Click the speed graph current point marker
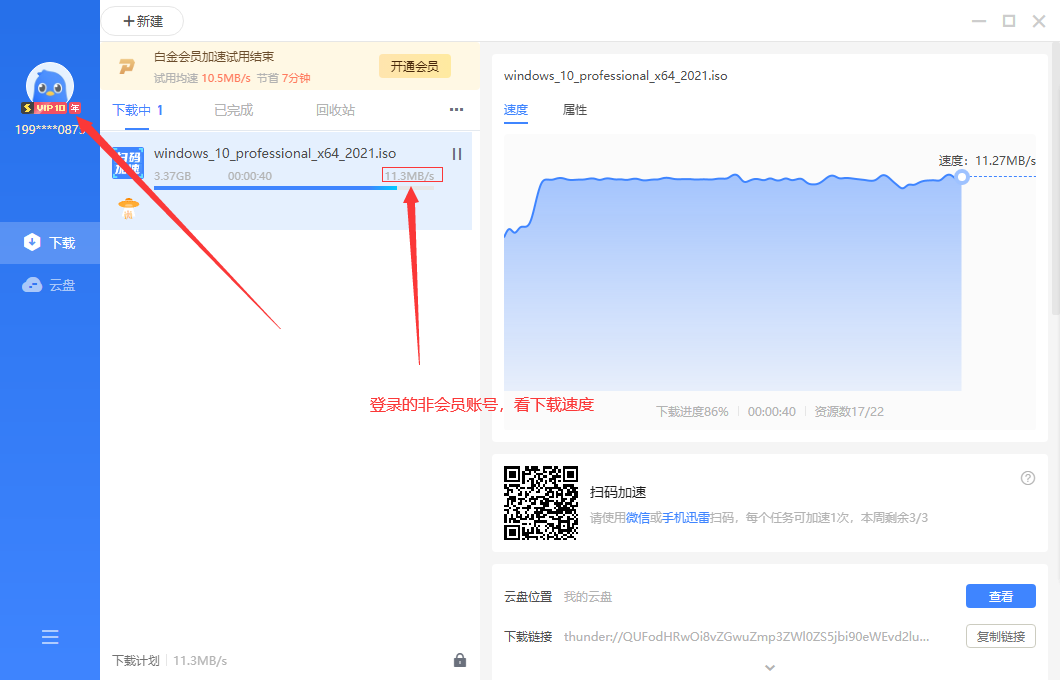1060x680 pixels. coord(962,177)
